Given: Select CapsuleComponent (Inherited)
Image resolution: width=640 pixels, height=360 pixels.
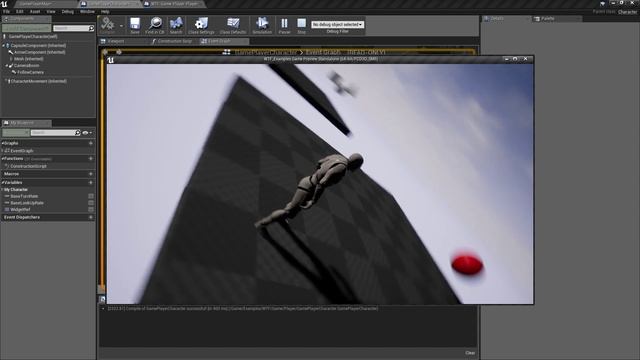Looking at the screenshot, I should pos(38,46).
